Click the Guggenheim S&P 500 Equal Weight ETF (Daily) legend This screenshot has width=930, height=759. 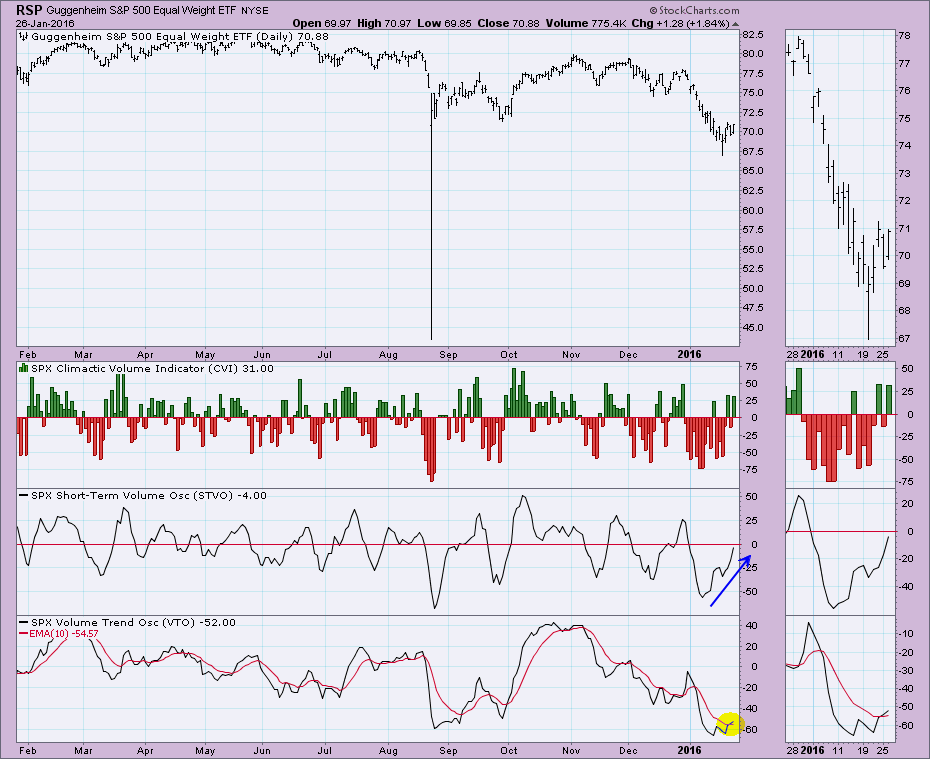click(180, 36)
